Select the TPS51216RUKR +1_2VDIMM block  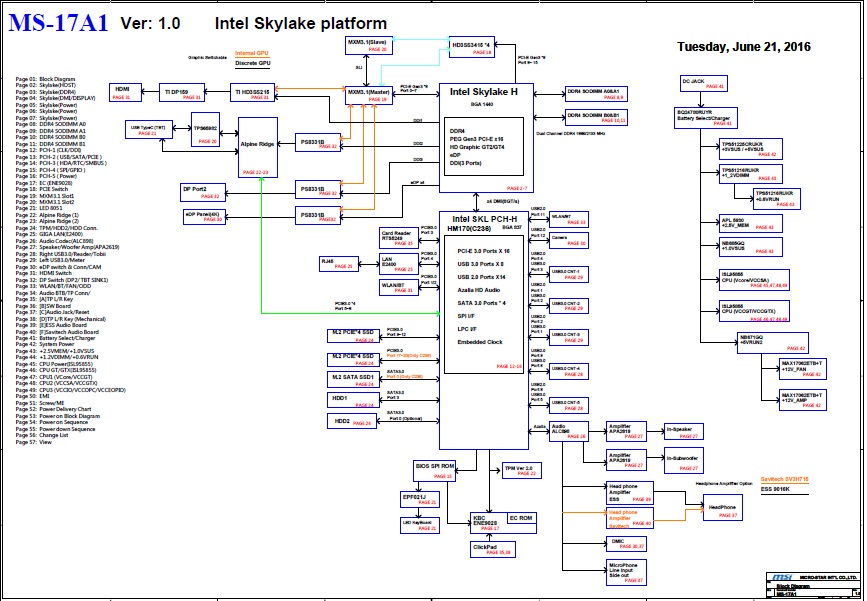750,174
